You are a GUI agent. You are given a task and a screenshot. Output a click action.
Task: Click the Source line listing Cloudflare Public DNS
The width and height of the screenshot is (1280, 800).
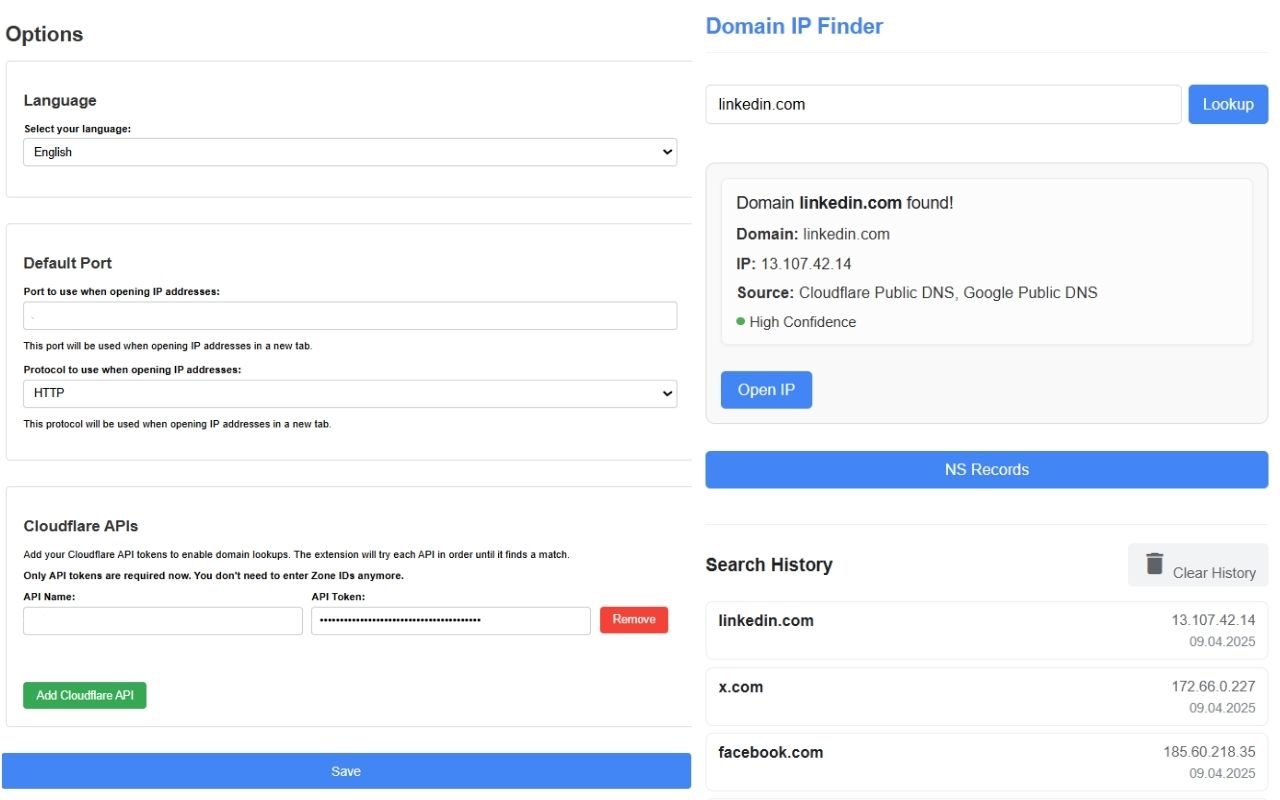point(917,293)
